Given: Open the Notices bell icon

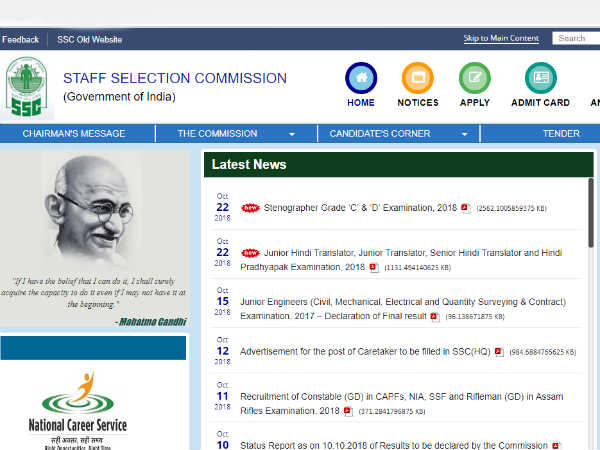Looking at the screenshot, I should tap(417, 78).
